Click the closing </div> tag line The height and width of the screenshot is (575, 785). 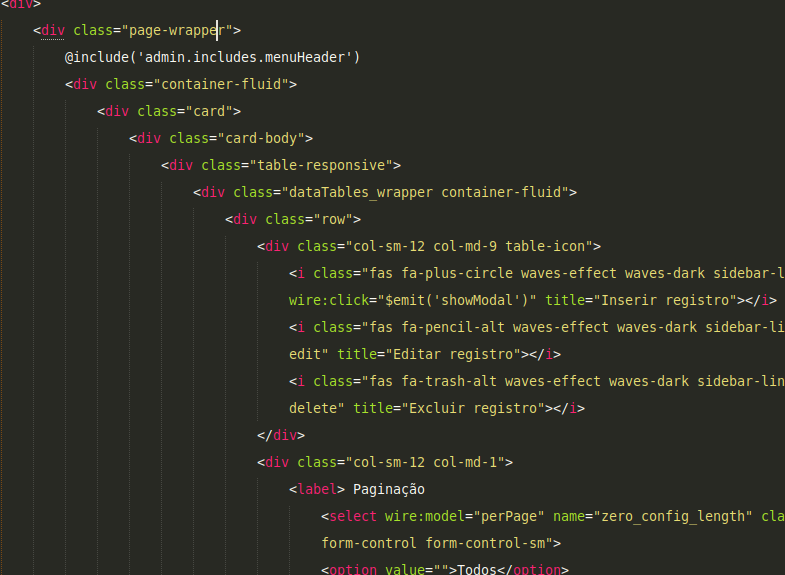coord(281,435)
